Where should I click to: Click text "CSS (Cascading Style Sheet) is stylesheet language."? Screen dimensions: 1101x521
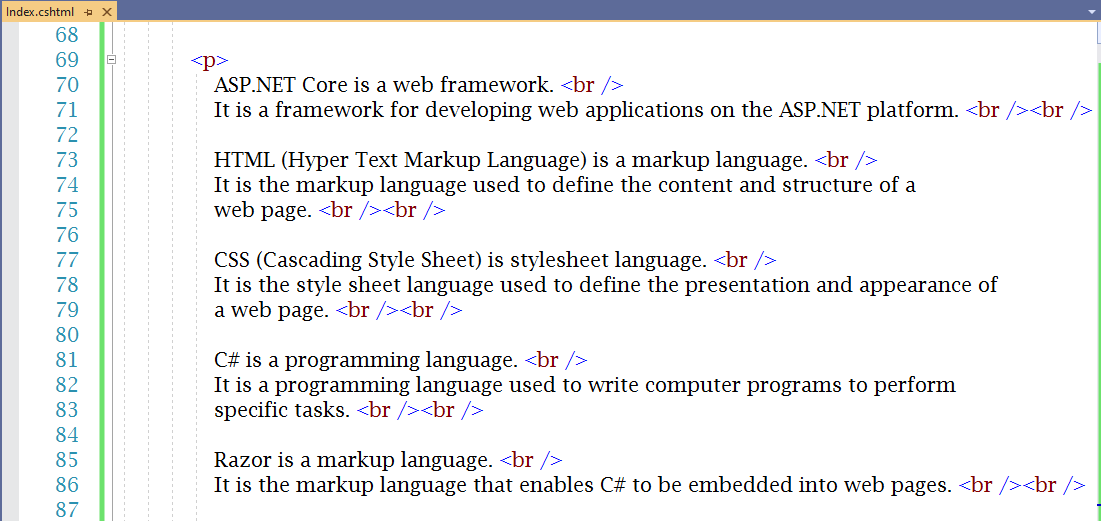click(x=460, y=260)
